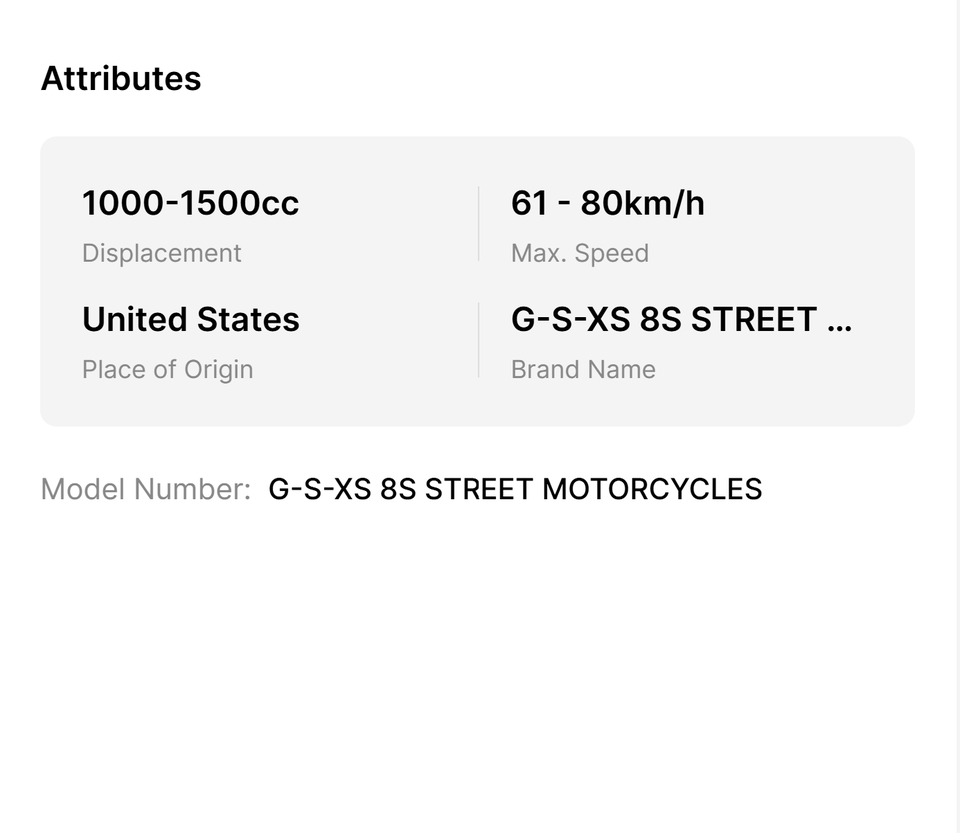Click the ellipsis ending the brand name value

[x=840, y=321]
